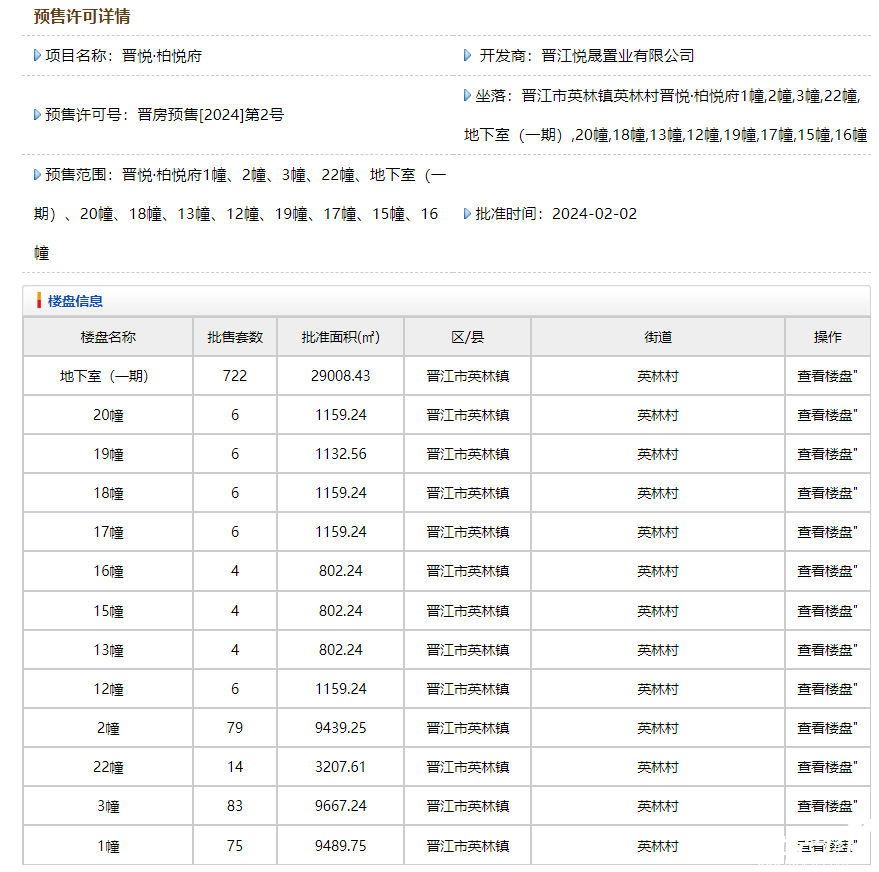Screen dimensions: 879x872
Task: Click the 批售套数 column header
Action: [x=235, y=337]
